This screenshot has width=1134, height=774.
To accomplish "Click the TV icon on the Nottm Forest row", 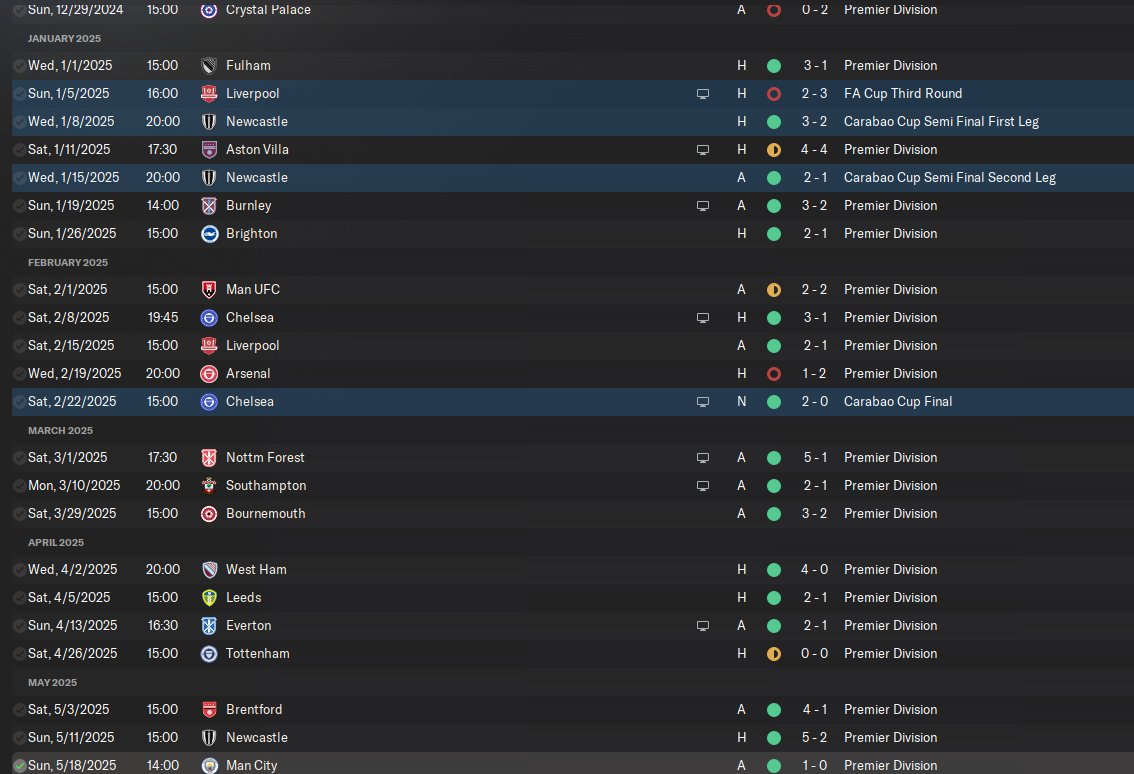I will [x=703, y=457].
